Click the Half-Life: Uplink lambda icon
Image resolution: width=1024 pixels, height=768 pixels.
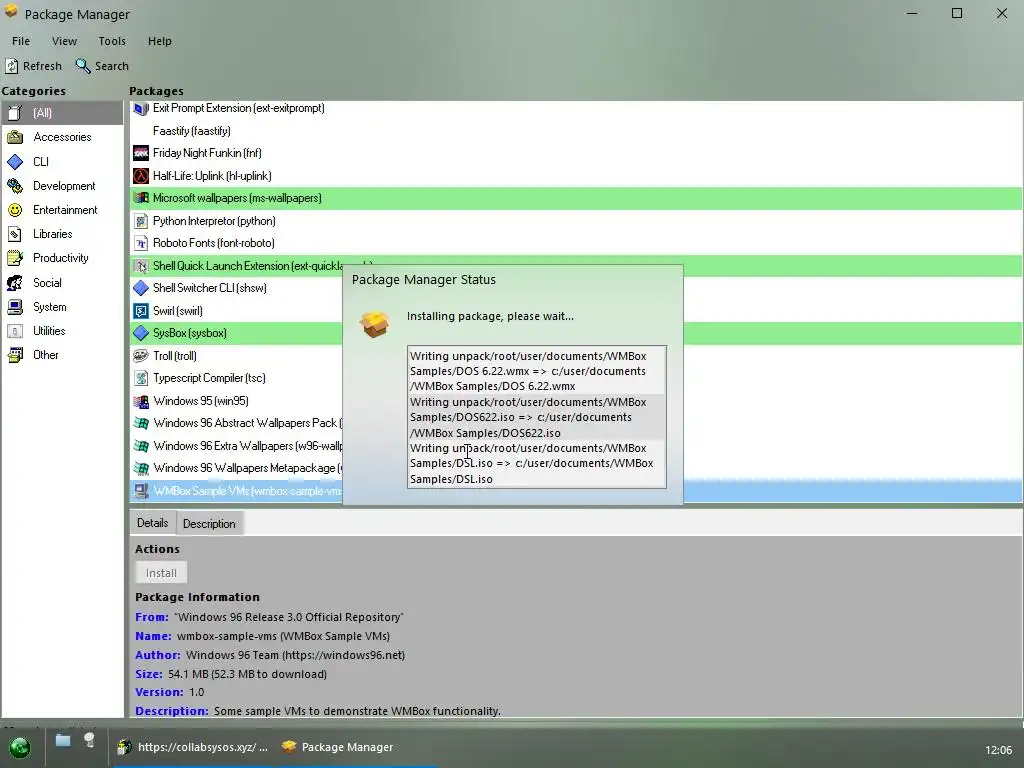pyautogui.click(x=141, y=176)
